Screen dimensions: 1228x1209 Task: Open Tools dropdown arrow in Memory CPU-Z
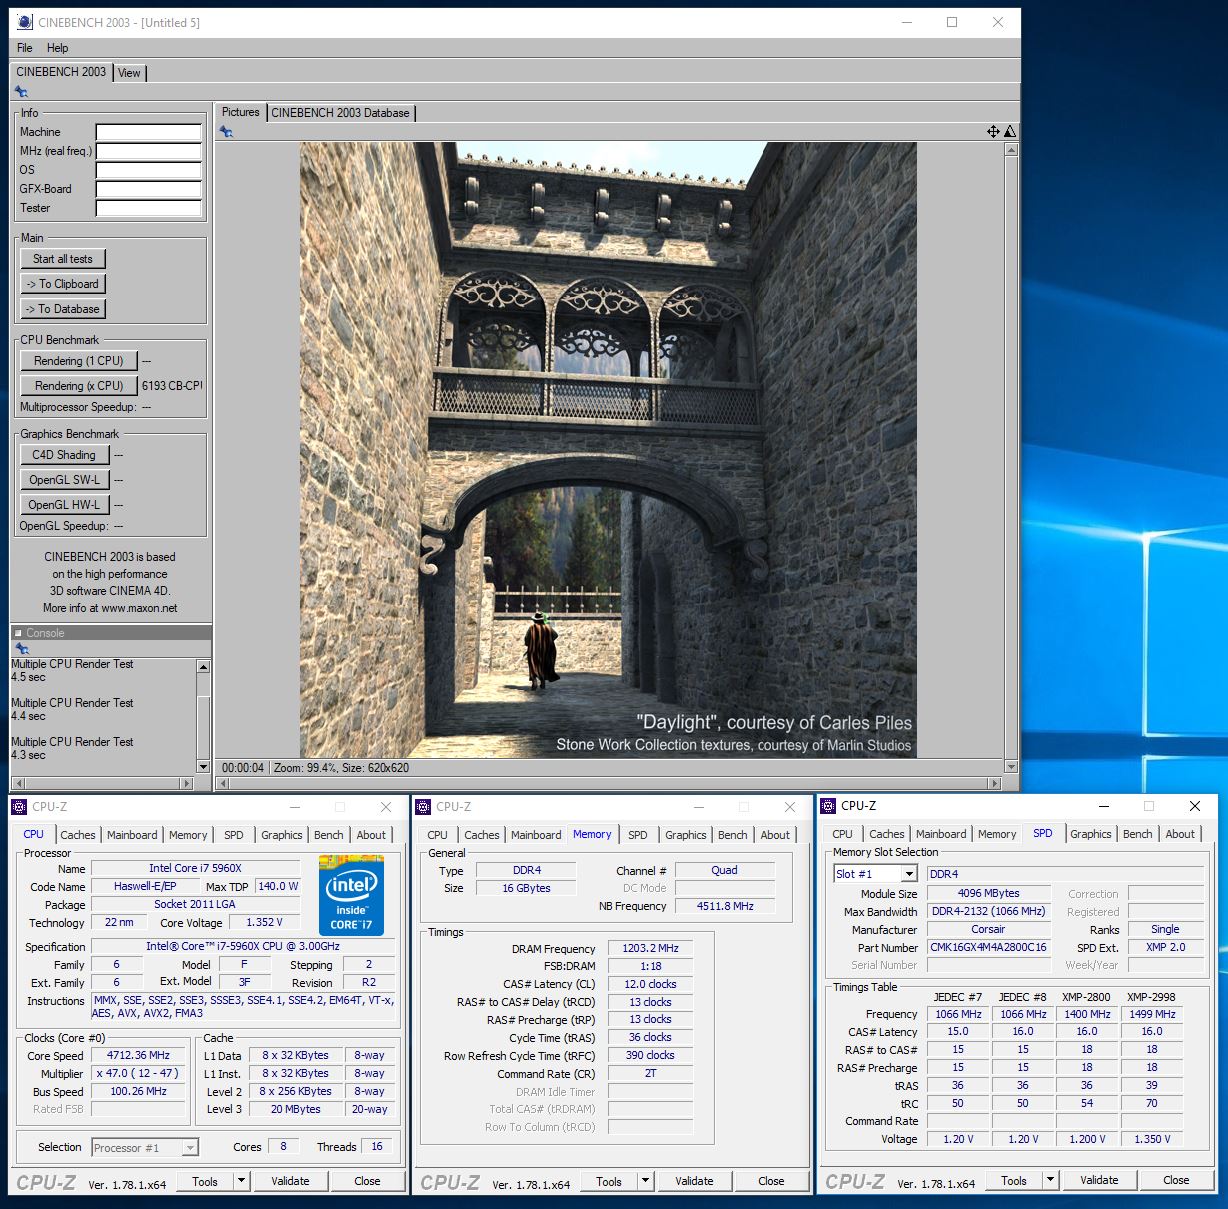(x=645, y=1181)
